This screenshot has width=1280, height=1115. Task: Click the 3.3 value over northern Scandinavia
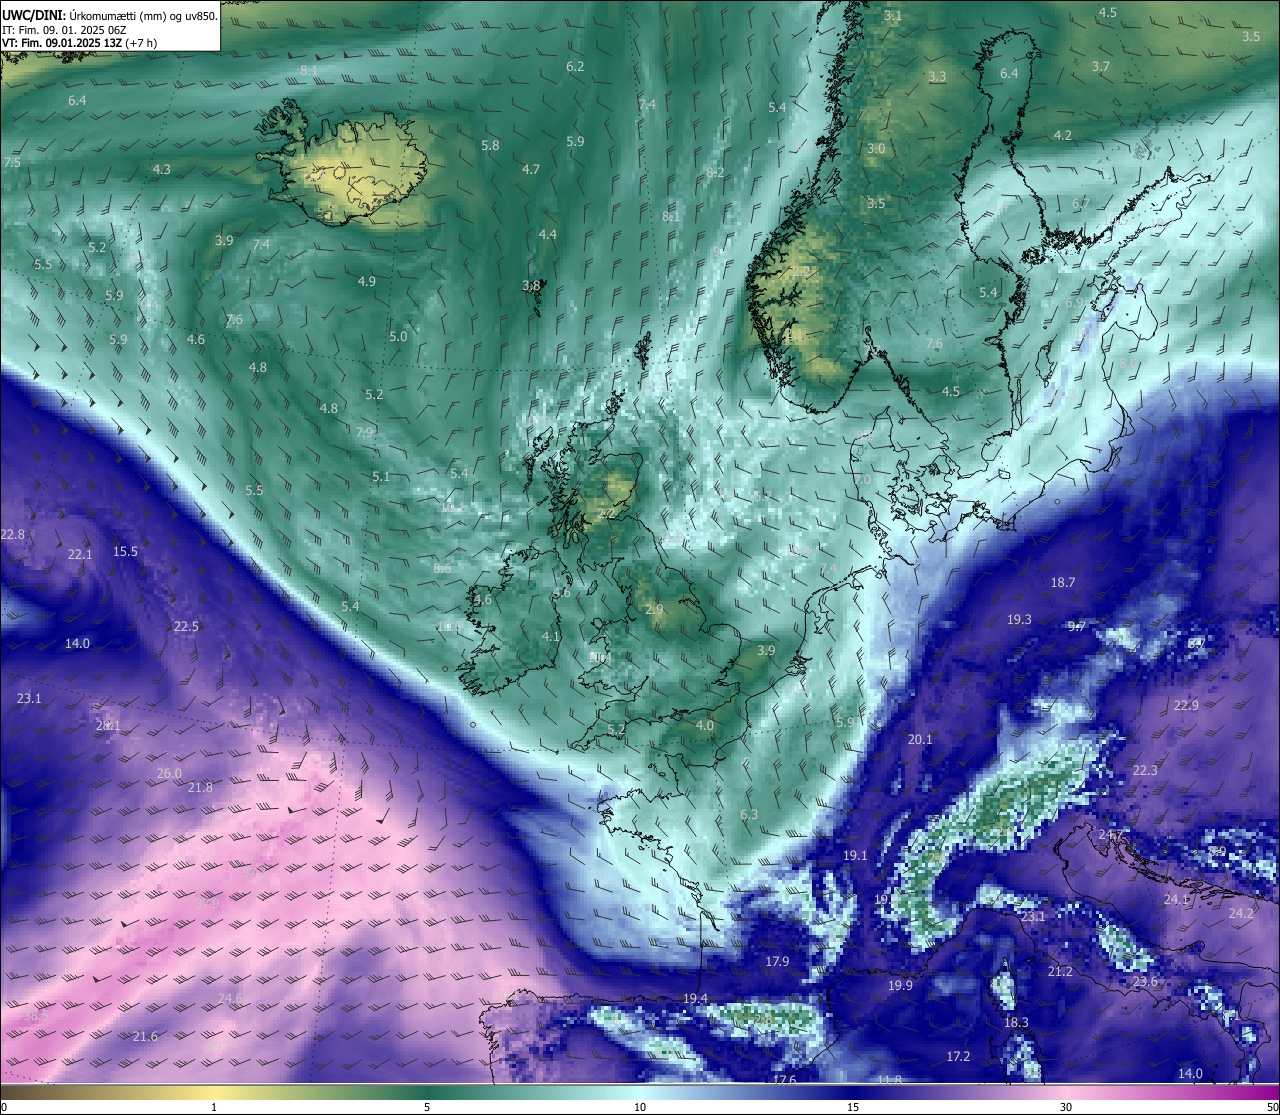pos(937,77)
